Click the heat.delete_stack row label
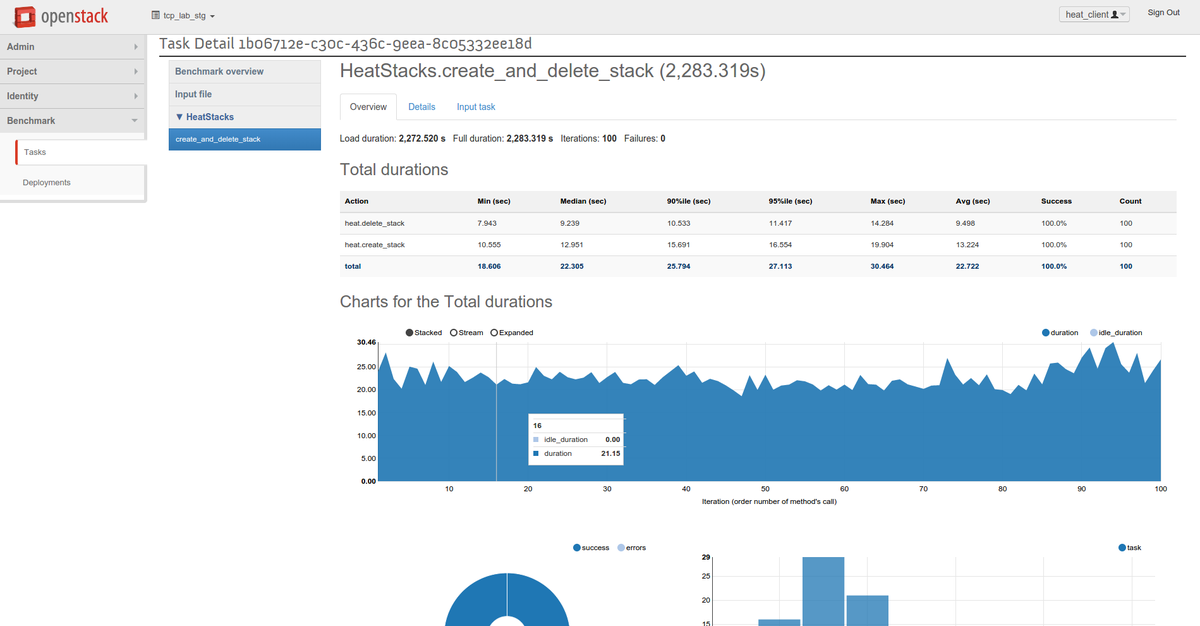This screenshot has height=626, width=1200. tap(374, 223)
